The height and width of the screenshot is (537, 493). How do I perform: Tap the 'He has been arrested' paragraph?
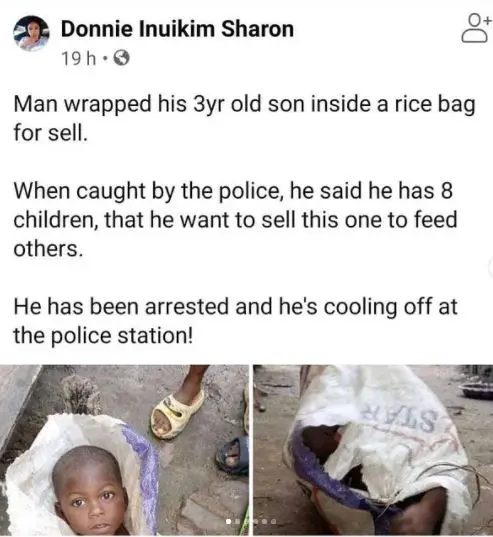click(236, 321)
